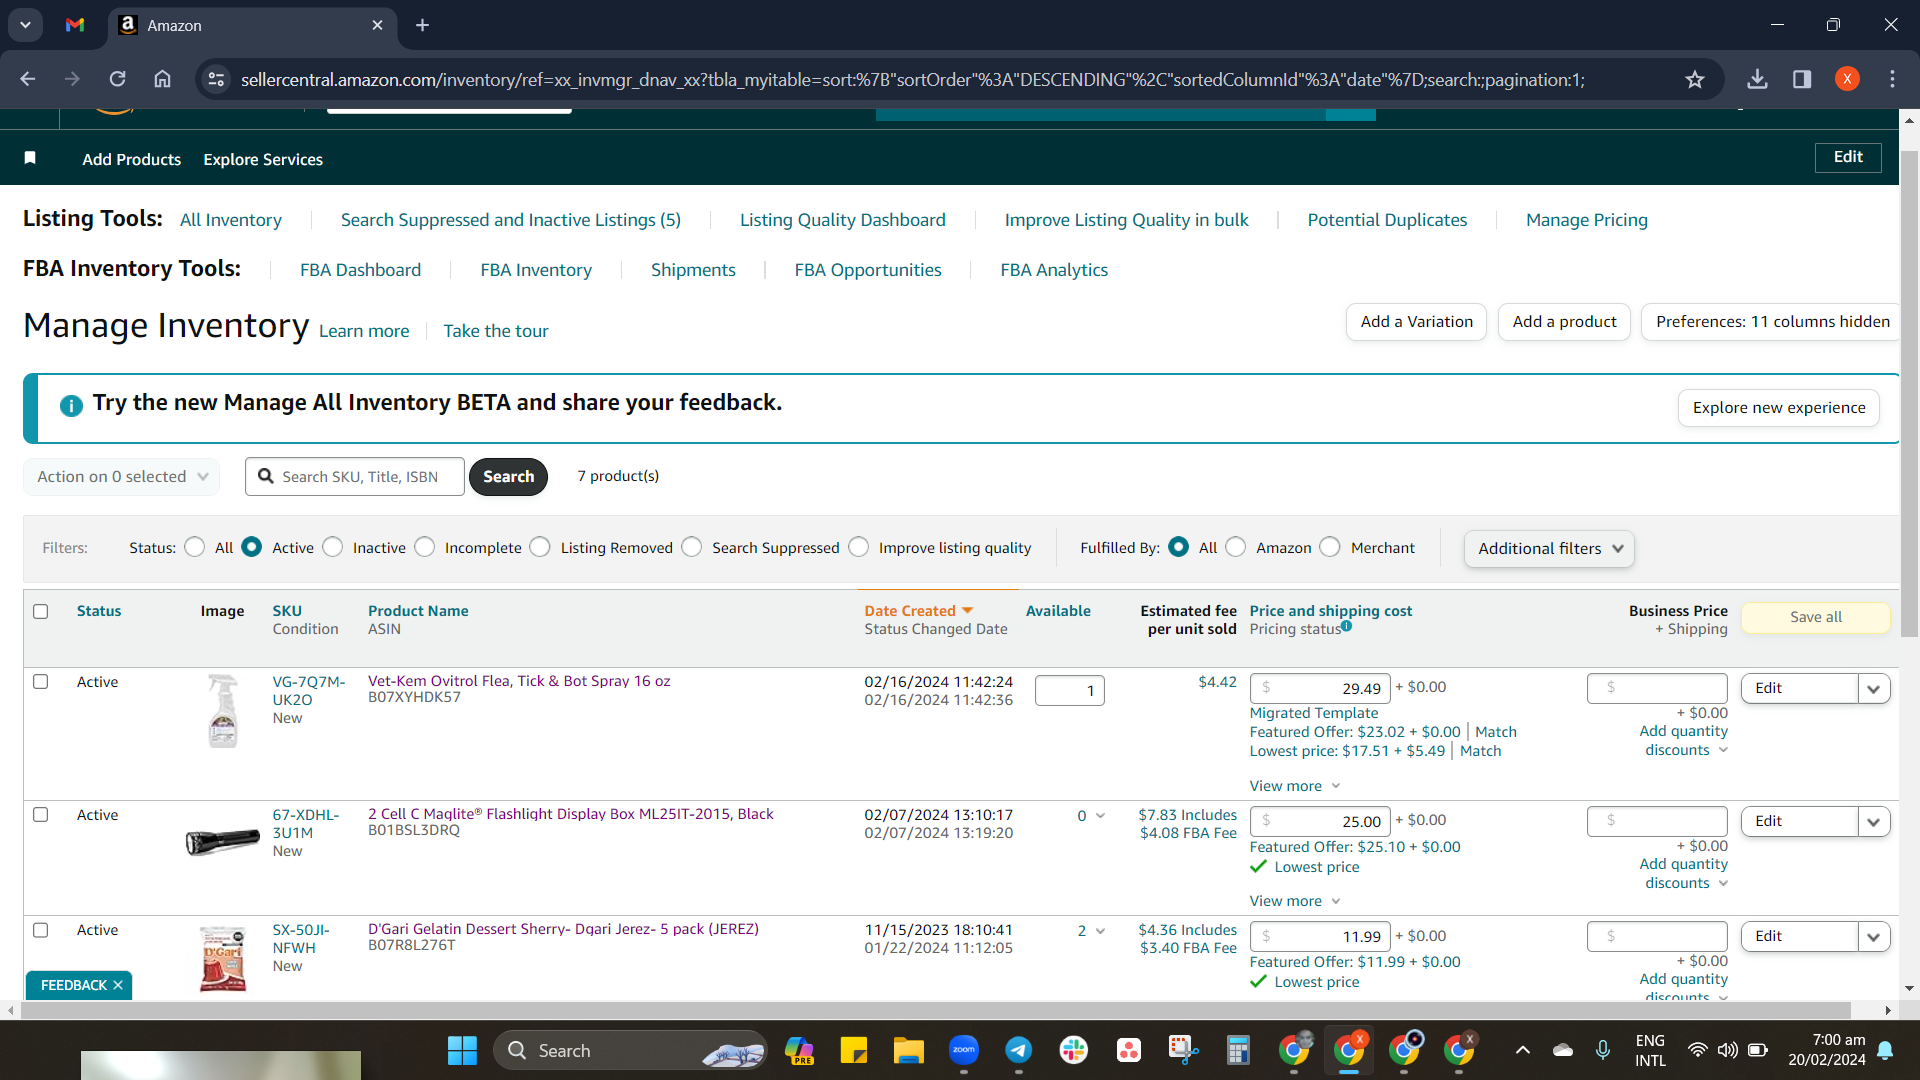This screenshot has height=1080, width=1920.
Task: Open the Snipping Tool from the taskbar
Action: coord(1183,1050)
